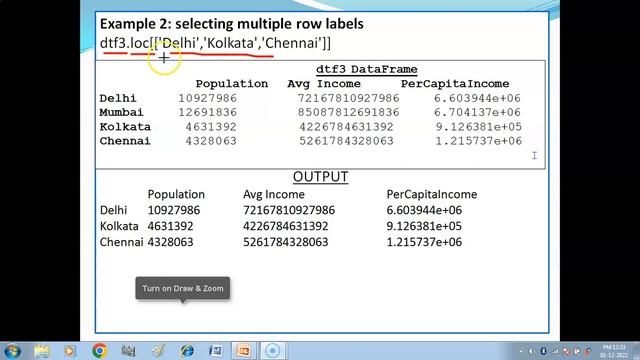Click the dtf3 DataFrame underlined title
Image resolution: width=640 pixels, height=360 pixels.
(367, 69)
